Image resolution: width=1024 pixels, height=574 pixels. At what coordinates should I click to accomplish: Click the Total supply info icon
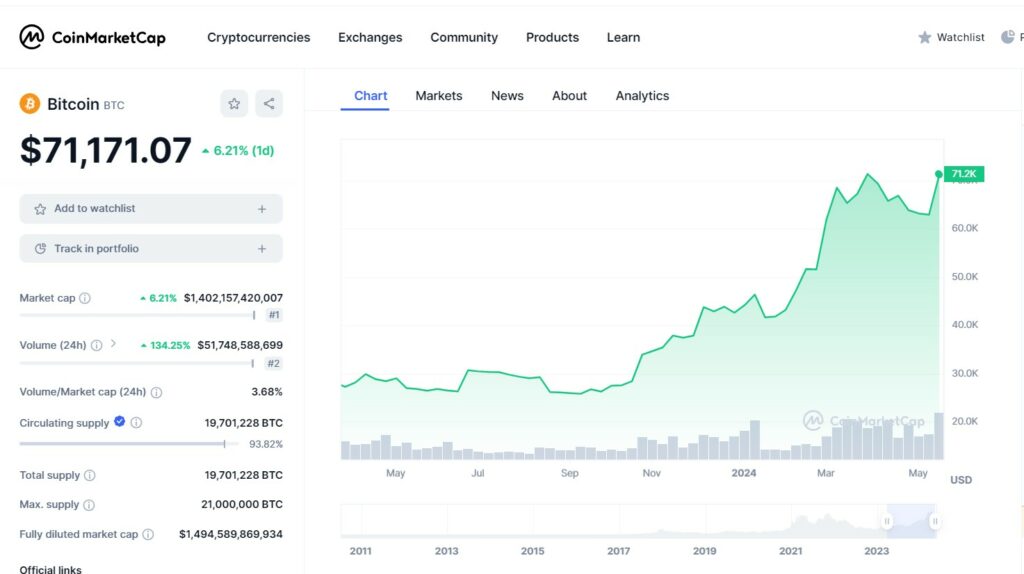pos(89,475)
